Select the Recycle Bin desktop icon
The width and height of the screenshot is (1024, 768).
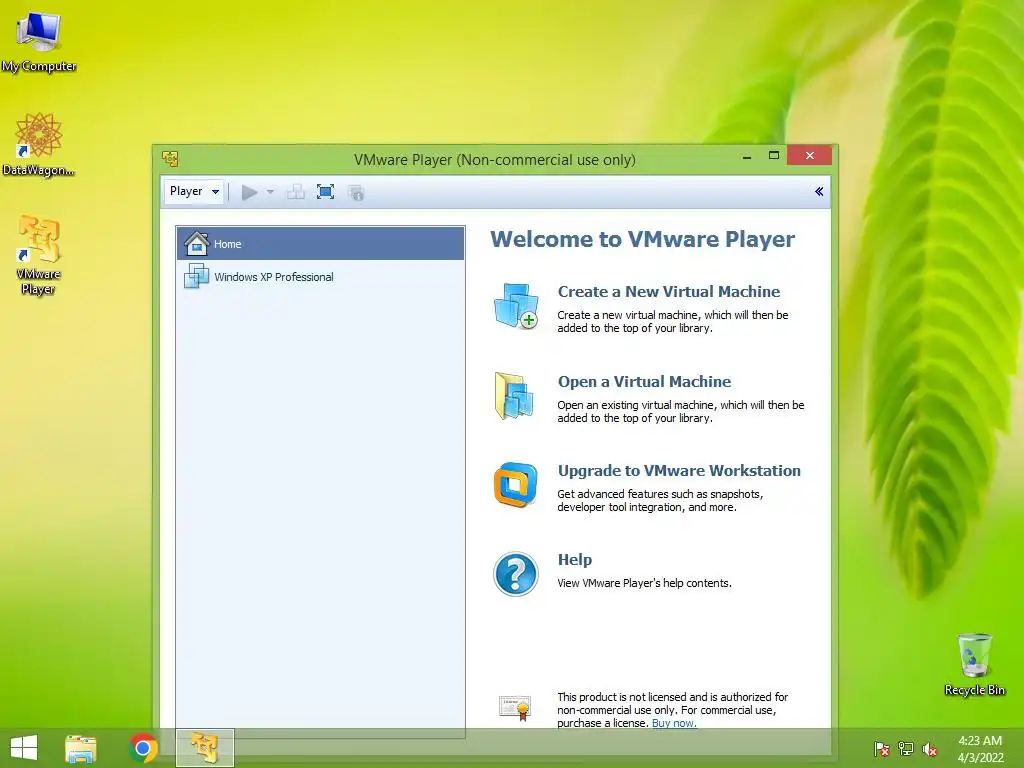click(974, 664)
